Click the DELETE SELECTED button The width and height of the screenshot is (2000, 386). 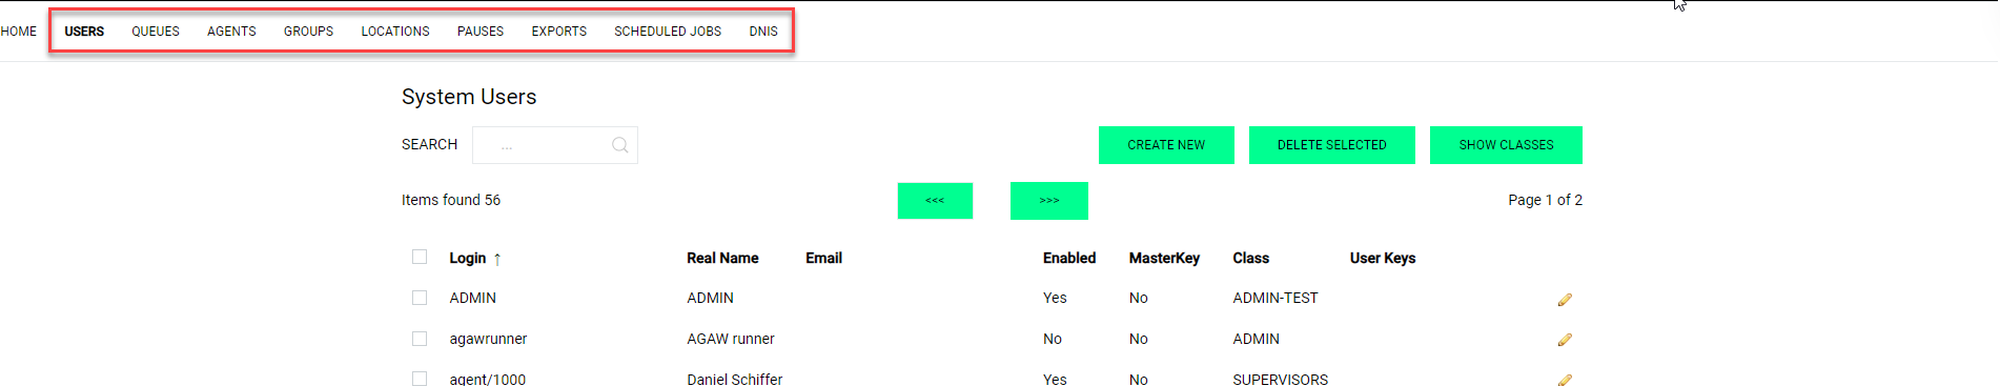1332,145
